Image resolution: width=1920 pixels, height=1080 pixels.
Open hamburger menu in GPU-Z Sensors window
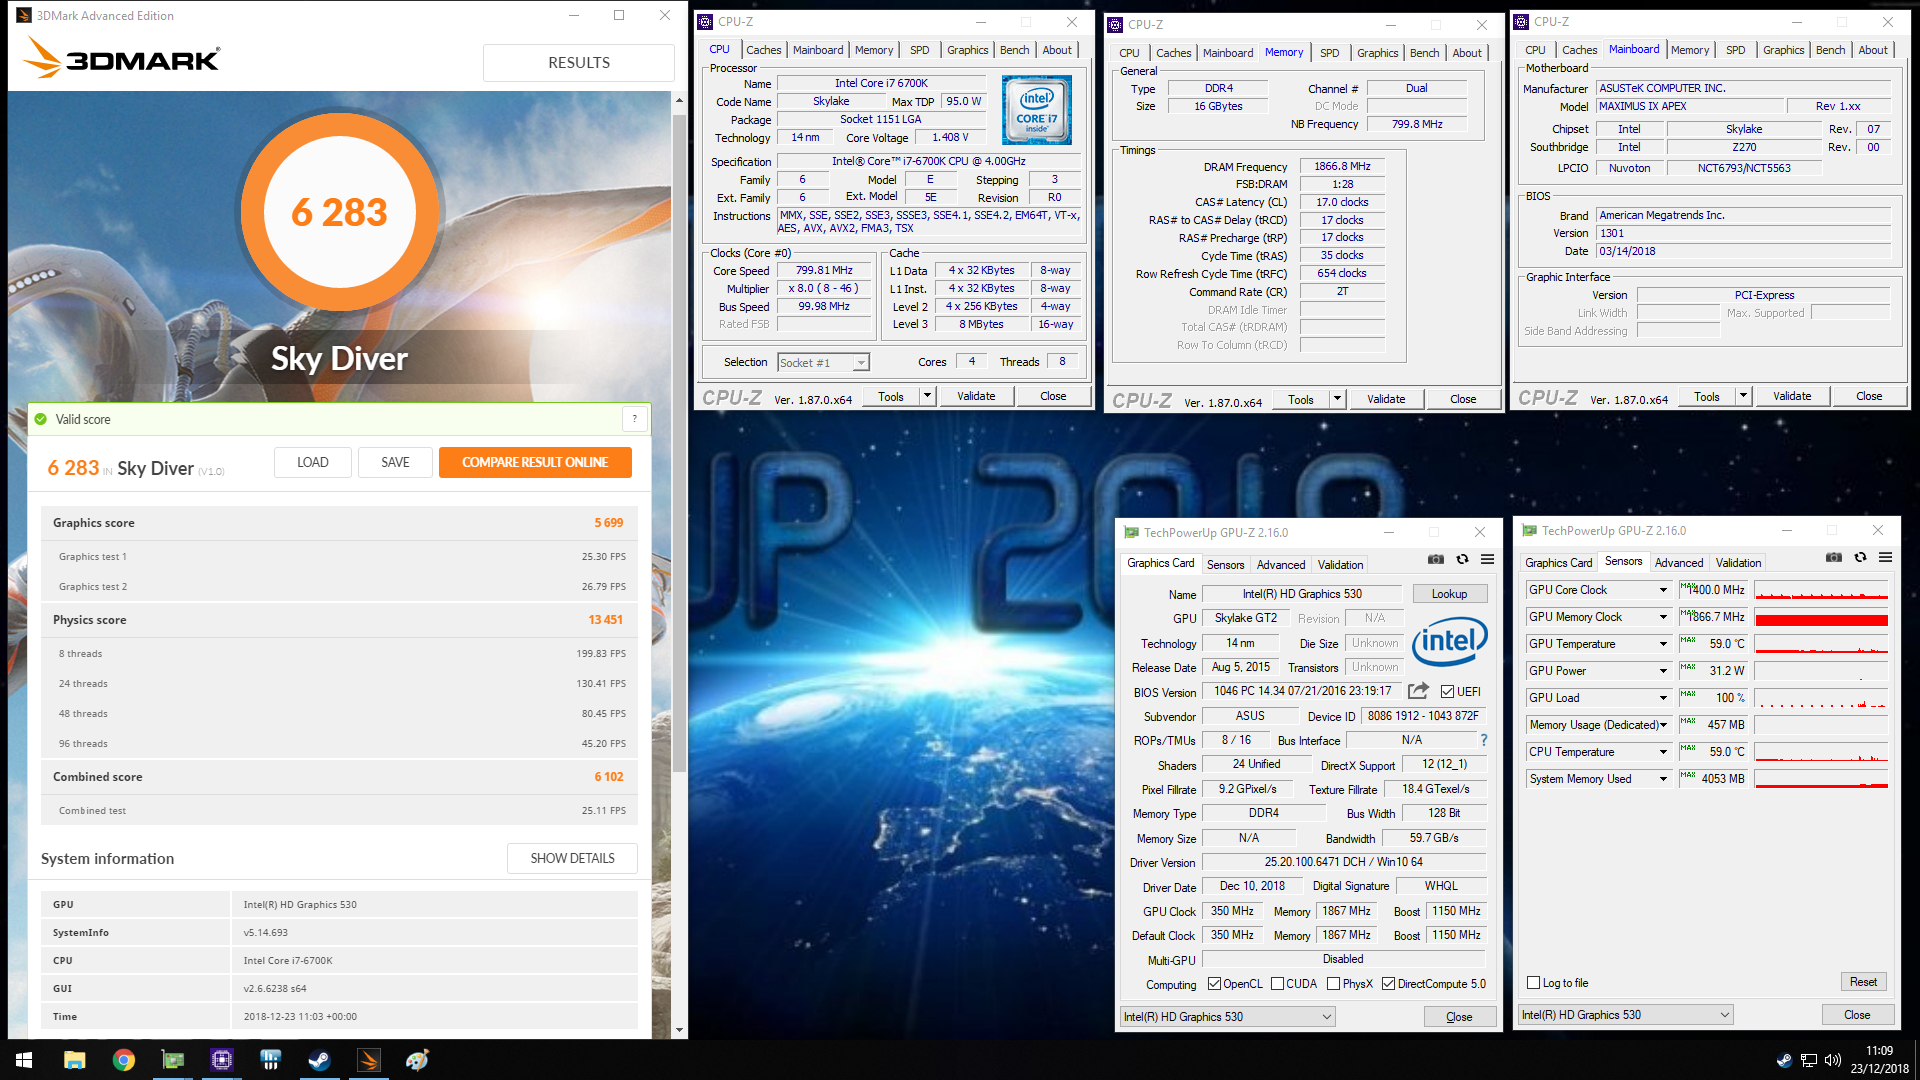tap(1885, 557)
